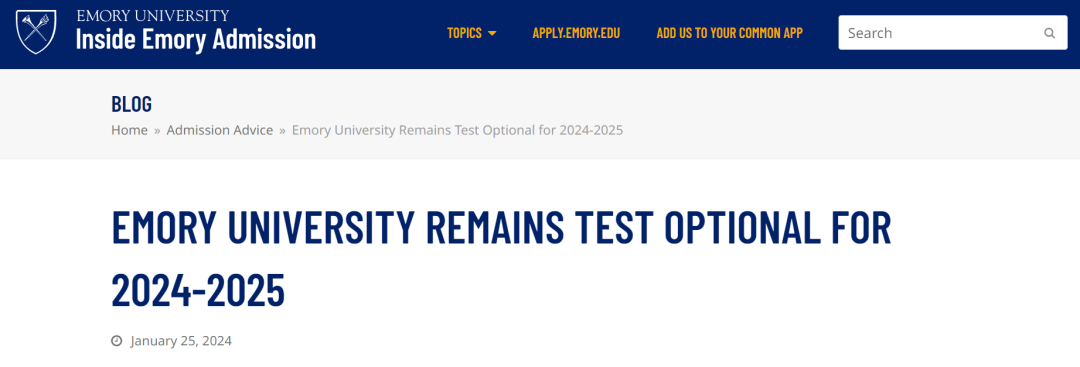Expand the Topics dropdown caret
1080x367 pixels.
point(492,33)
